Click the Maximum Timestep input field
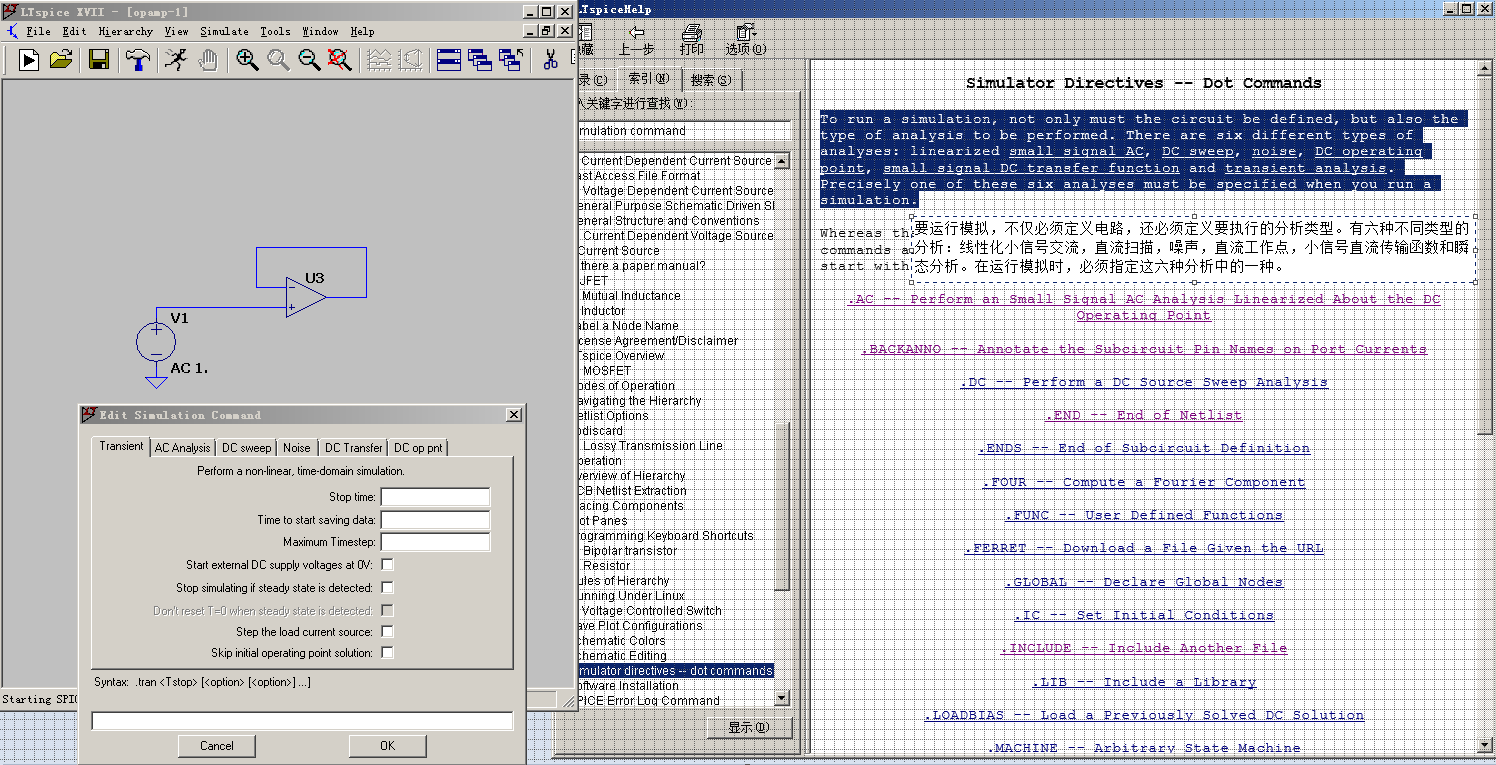 (x=435, y=542)
